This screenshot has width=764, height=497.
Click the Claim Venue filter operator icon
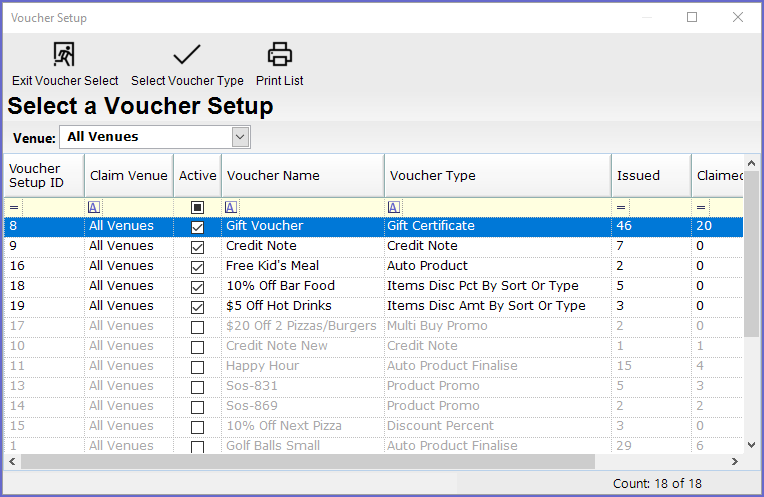93,207
